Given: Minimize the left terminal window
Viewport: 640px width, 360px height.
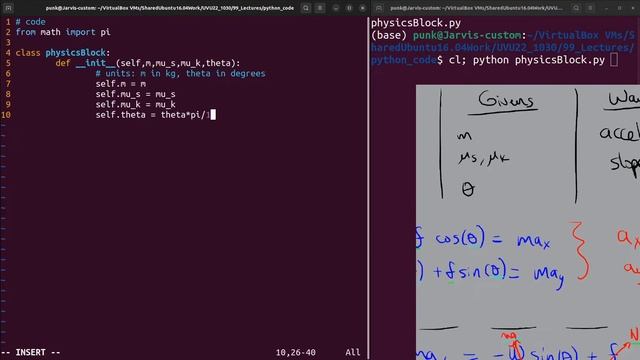Looking at the screenshot, I should [336, 8].
